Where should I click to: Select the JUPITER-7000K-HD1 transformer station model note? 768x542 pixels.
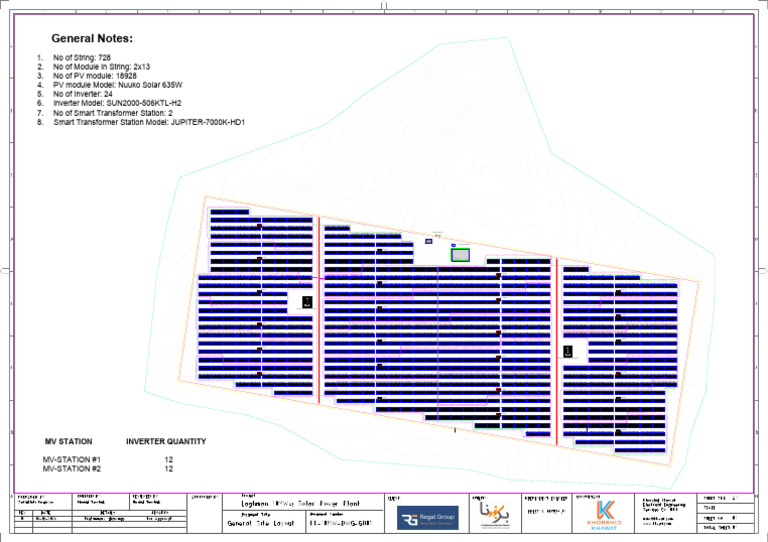point(149,122)
